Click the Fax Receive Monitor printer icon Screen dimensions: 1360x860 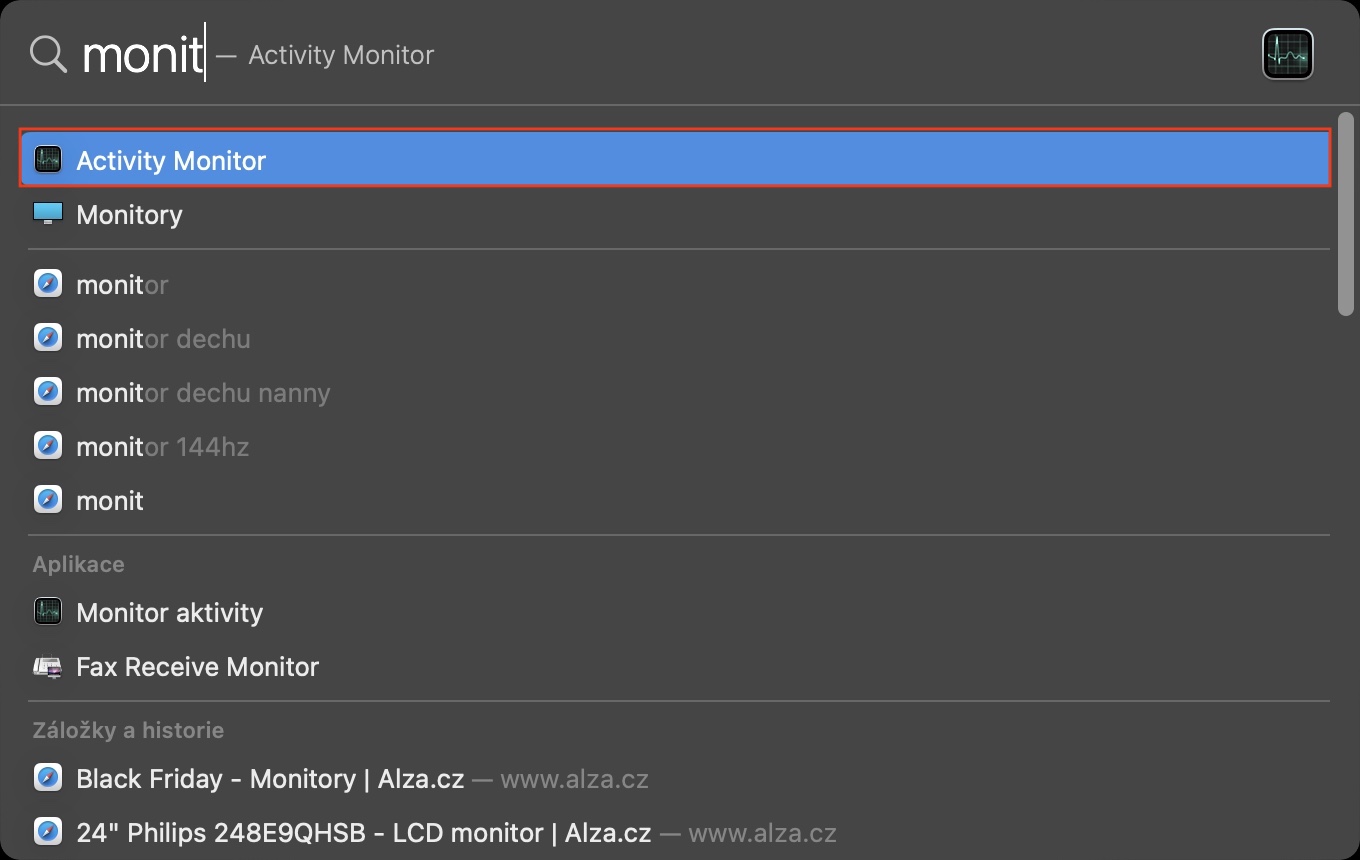pos(48,666)
